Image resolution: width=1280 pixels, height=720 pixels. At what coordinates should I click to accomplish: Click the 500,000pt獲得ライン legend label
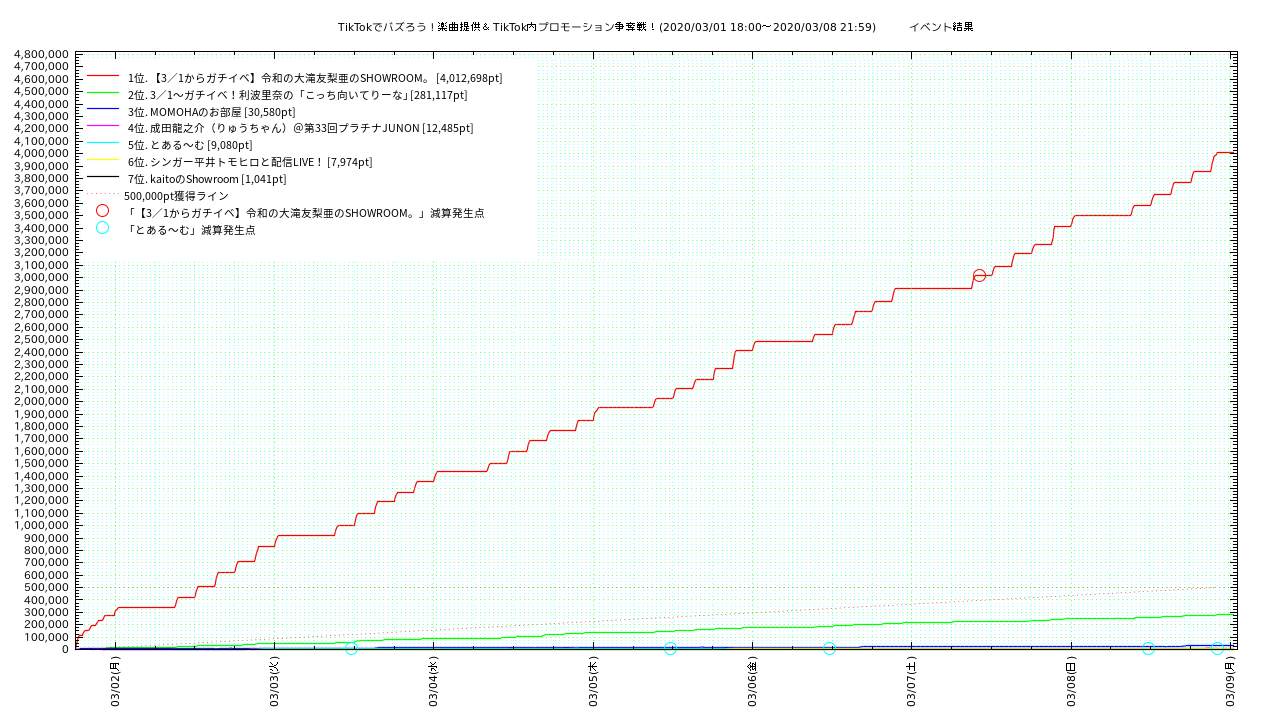(176, 196)
